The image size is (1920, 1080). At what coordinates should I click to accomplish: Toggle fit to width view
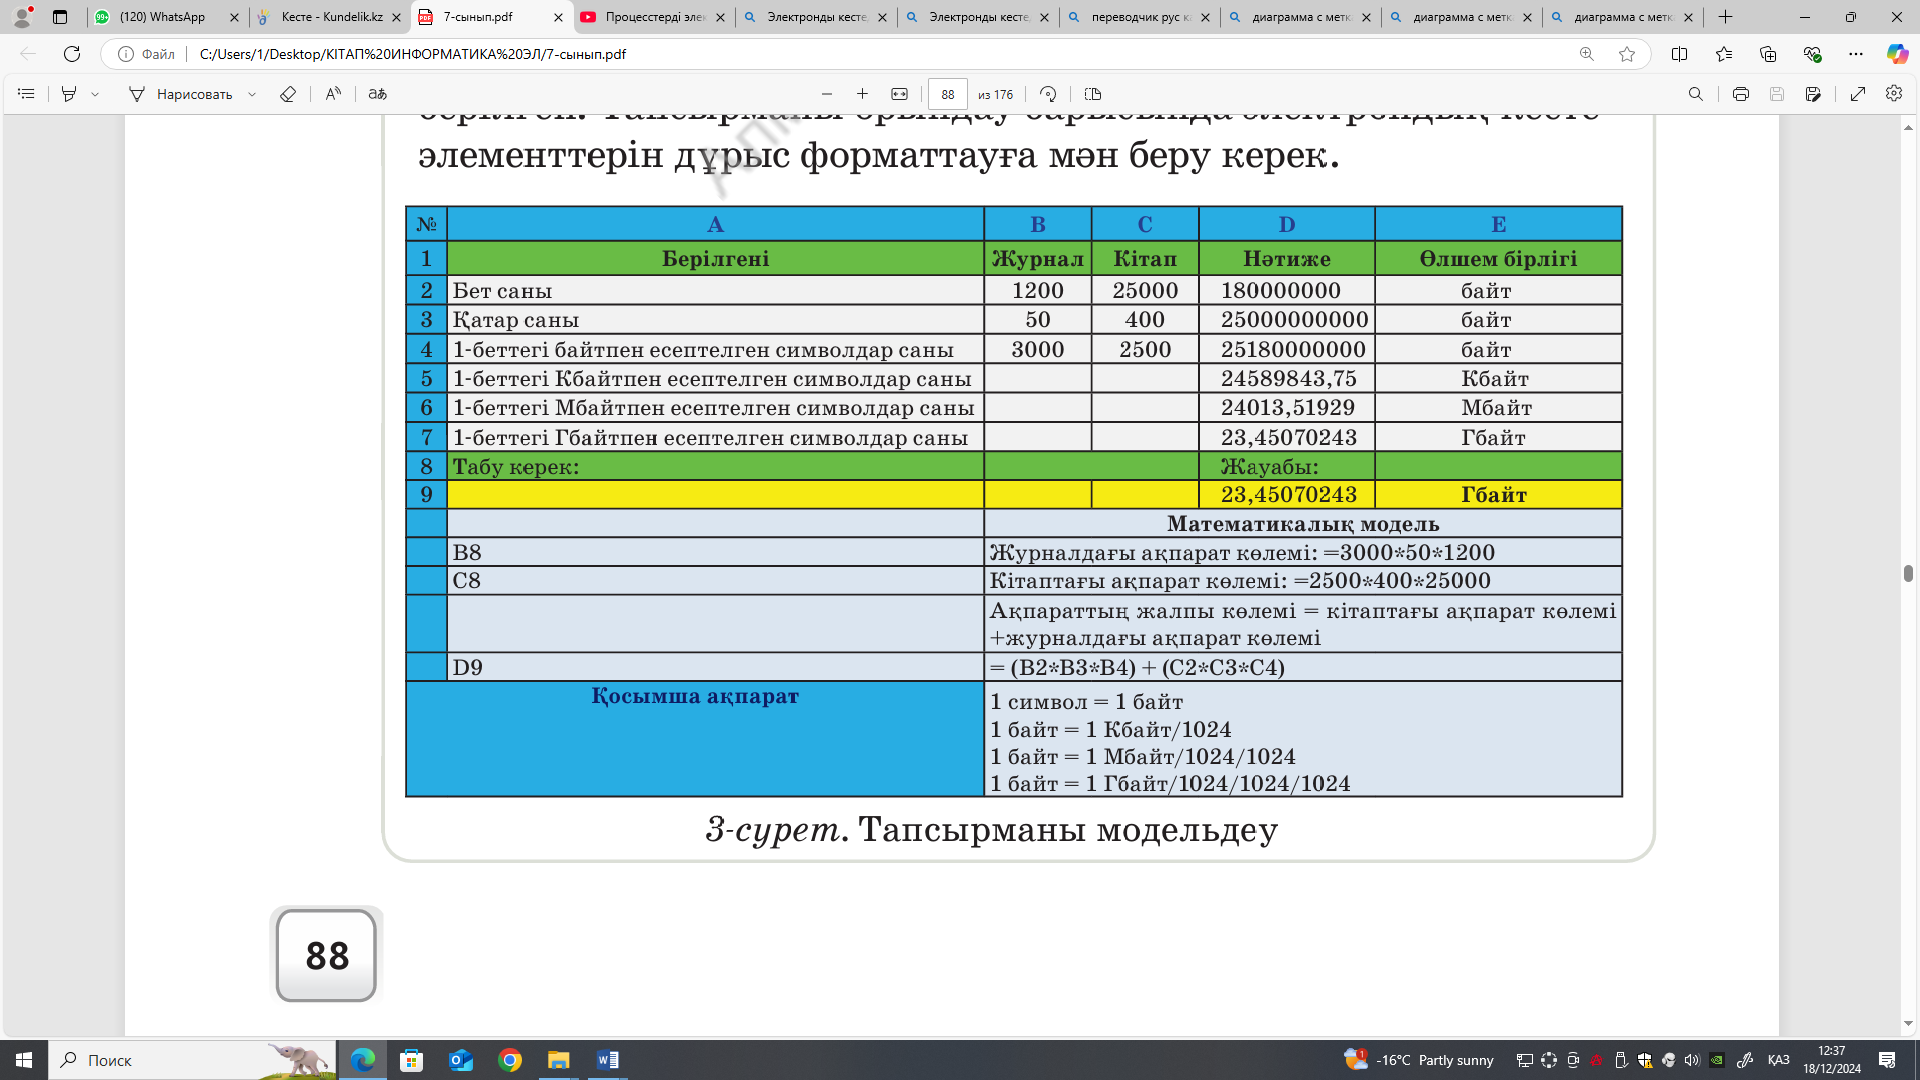tap(900, 94)
